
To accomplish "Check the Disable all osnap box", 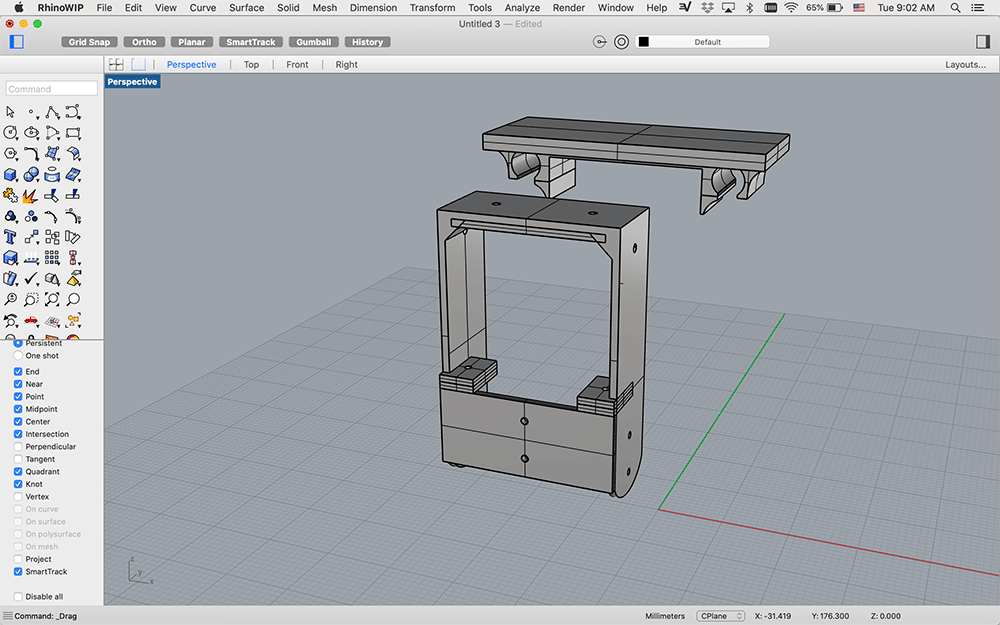I will pos(18,597).
